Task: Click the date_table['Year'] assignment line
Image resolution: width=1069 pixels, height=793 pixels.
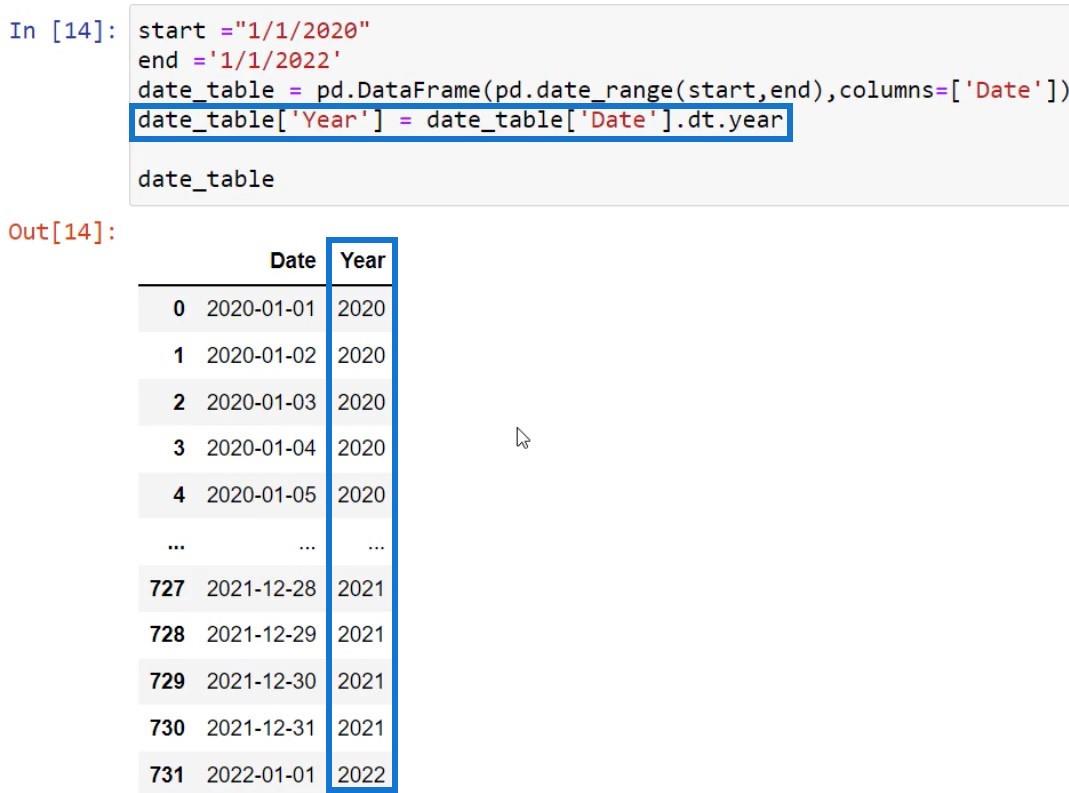Action: [460, 121]
